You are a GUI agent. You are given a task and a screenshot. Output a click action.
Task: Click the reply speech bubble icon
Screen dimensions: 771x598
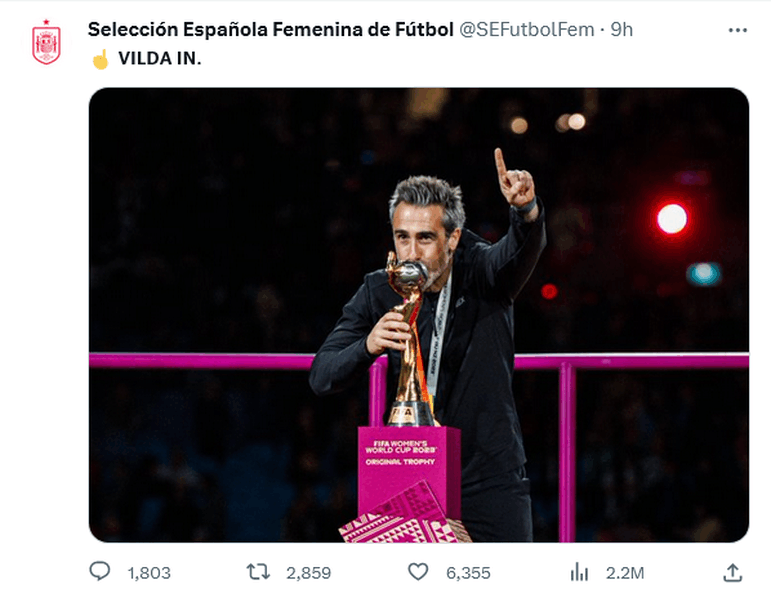tap(100, 572)
